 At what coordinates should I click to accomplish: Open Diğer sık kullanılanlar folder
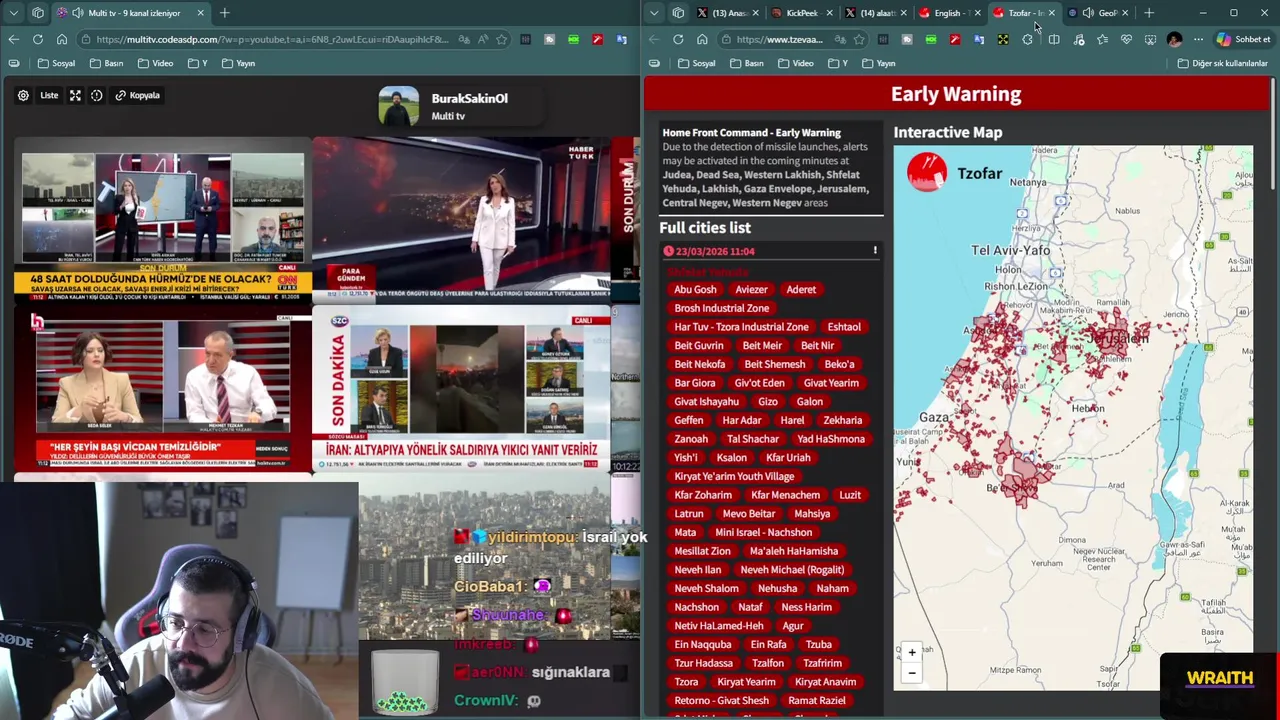coord(1223,63)
